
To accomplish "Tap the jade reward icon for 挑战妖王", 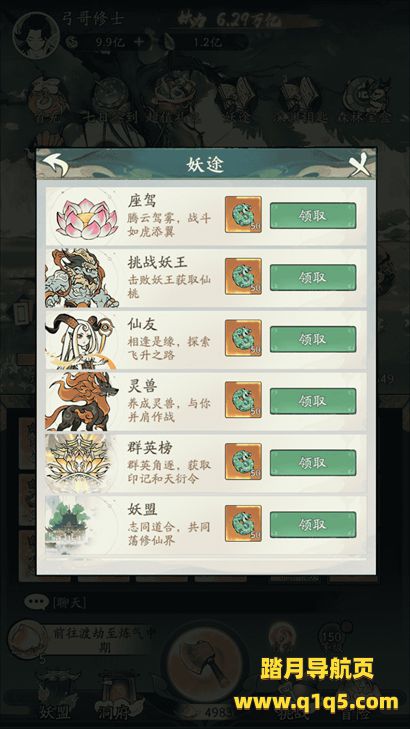I will (243, 276).
